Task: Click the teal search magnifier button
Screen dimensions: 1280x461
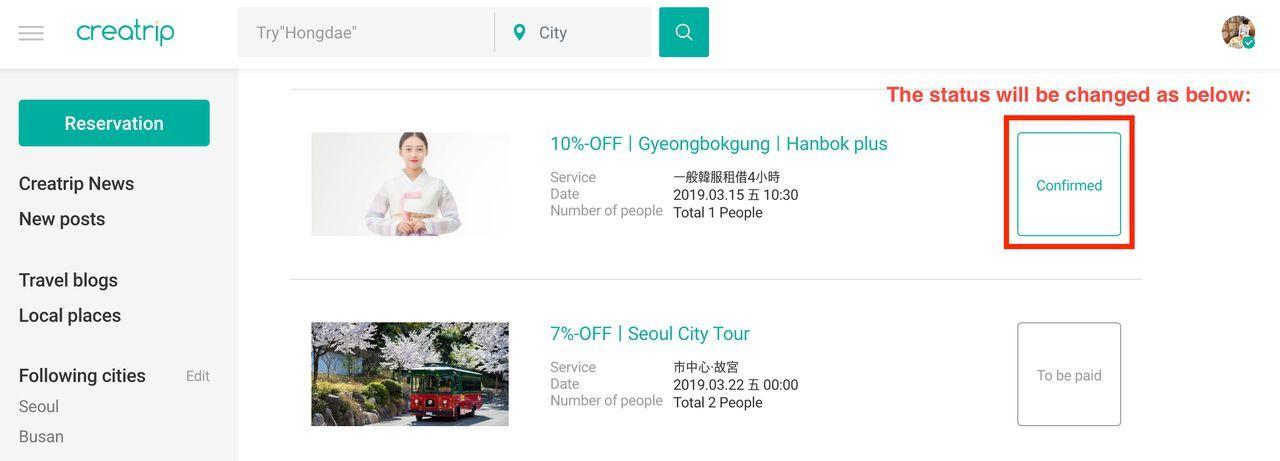Action: [684, 32]
